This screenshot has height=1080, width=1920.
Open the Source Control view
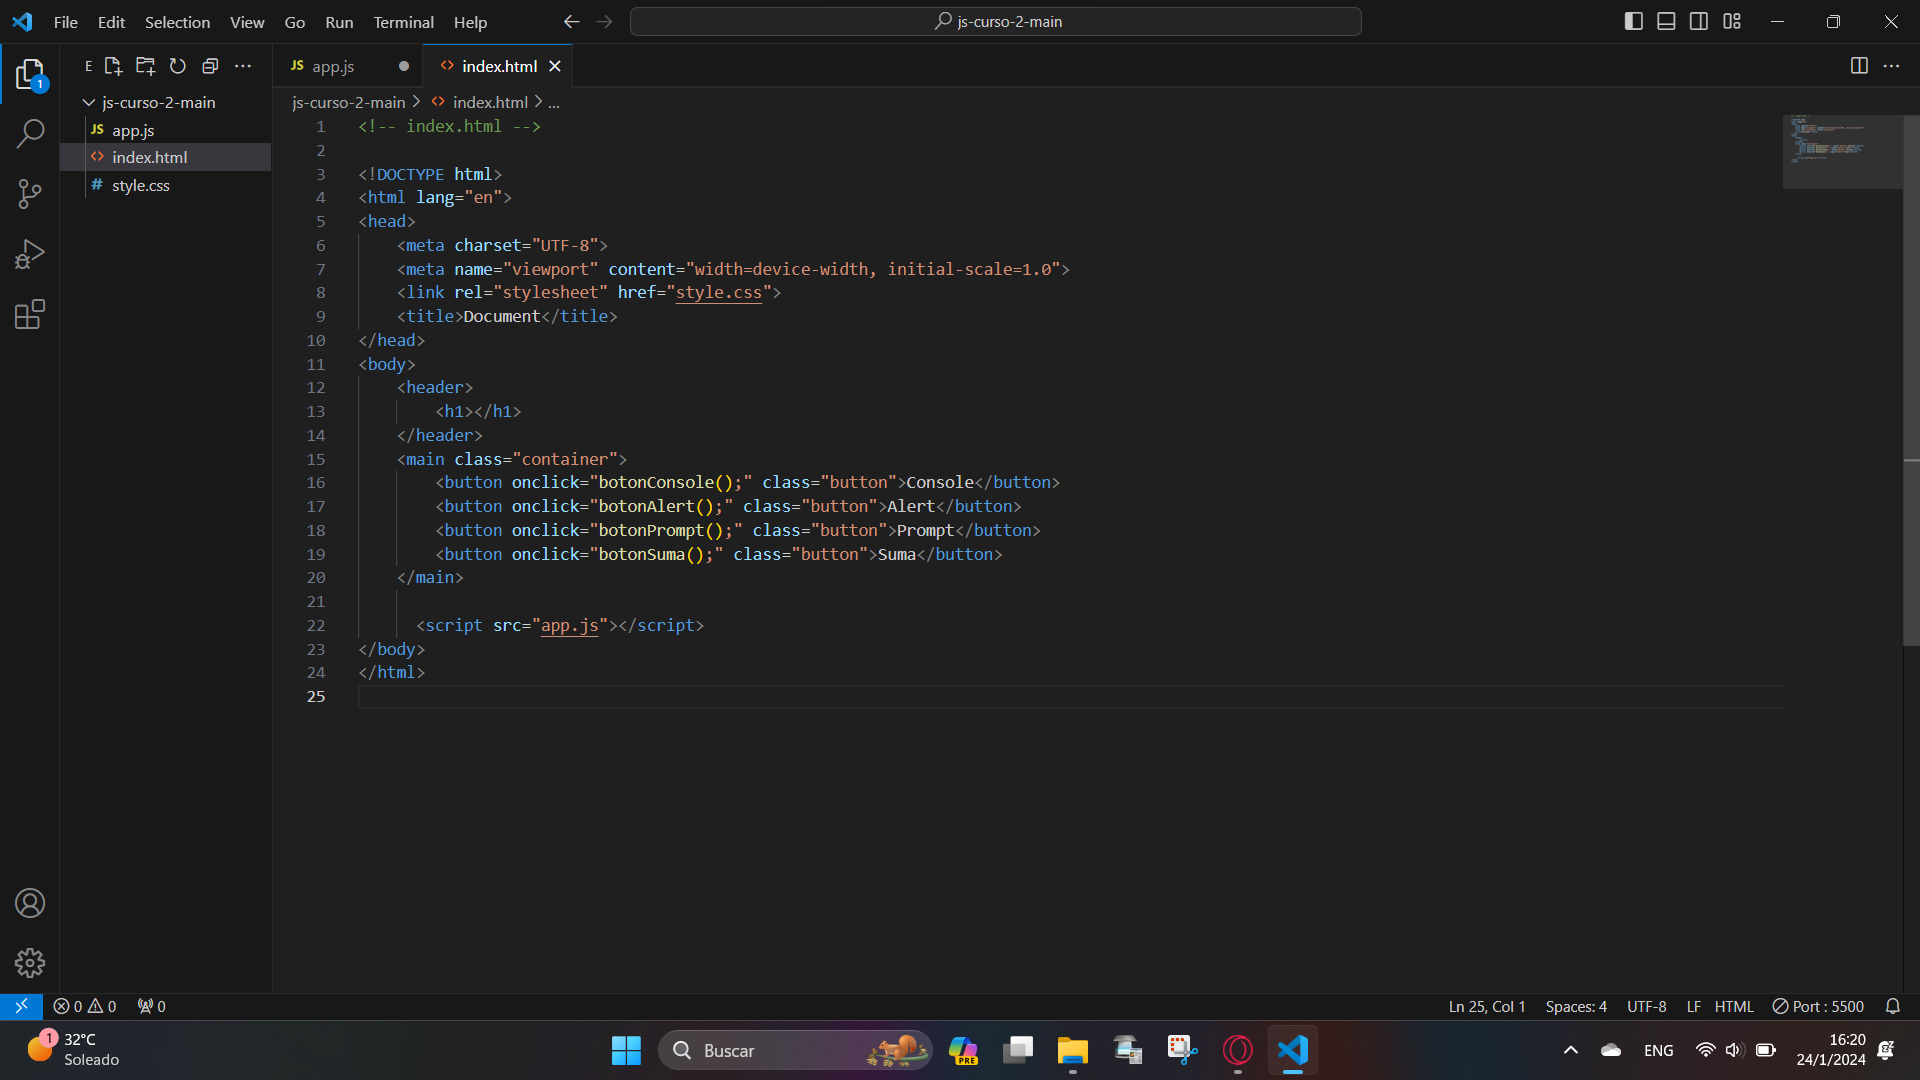point(30,194)
